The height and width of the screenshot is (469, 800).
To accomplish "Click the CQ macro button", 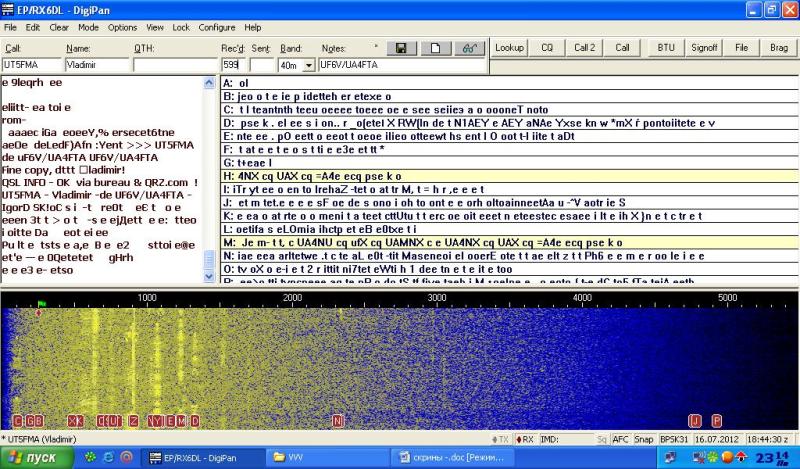I will click(x=547, y=48).
